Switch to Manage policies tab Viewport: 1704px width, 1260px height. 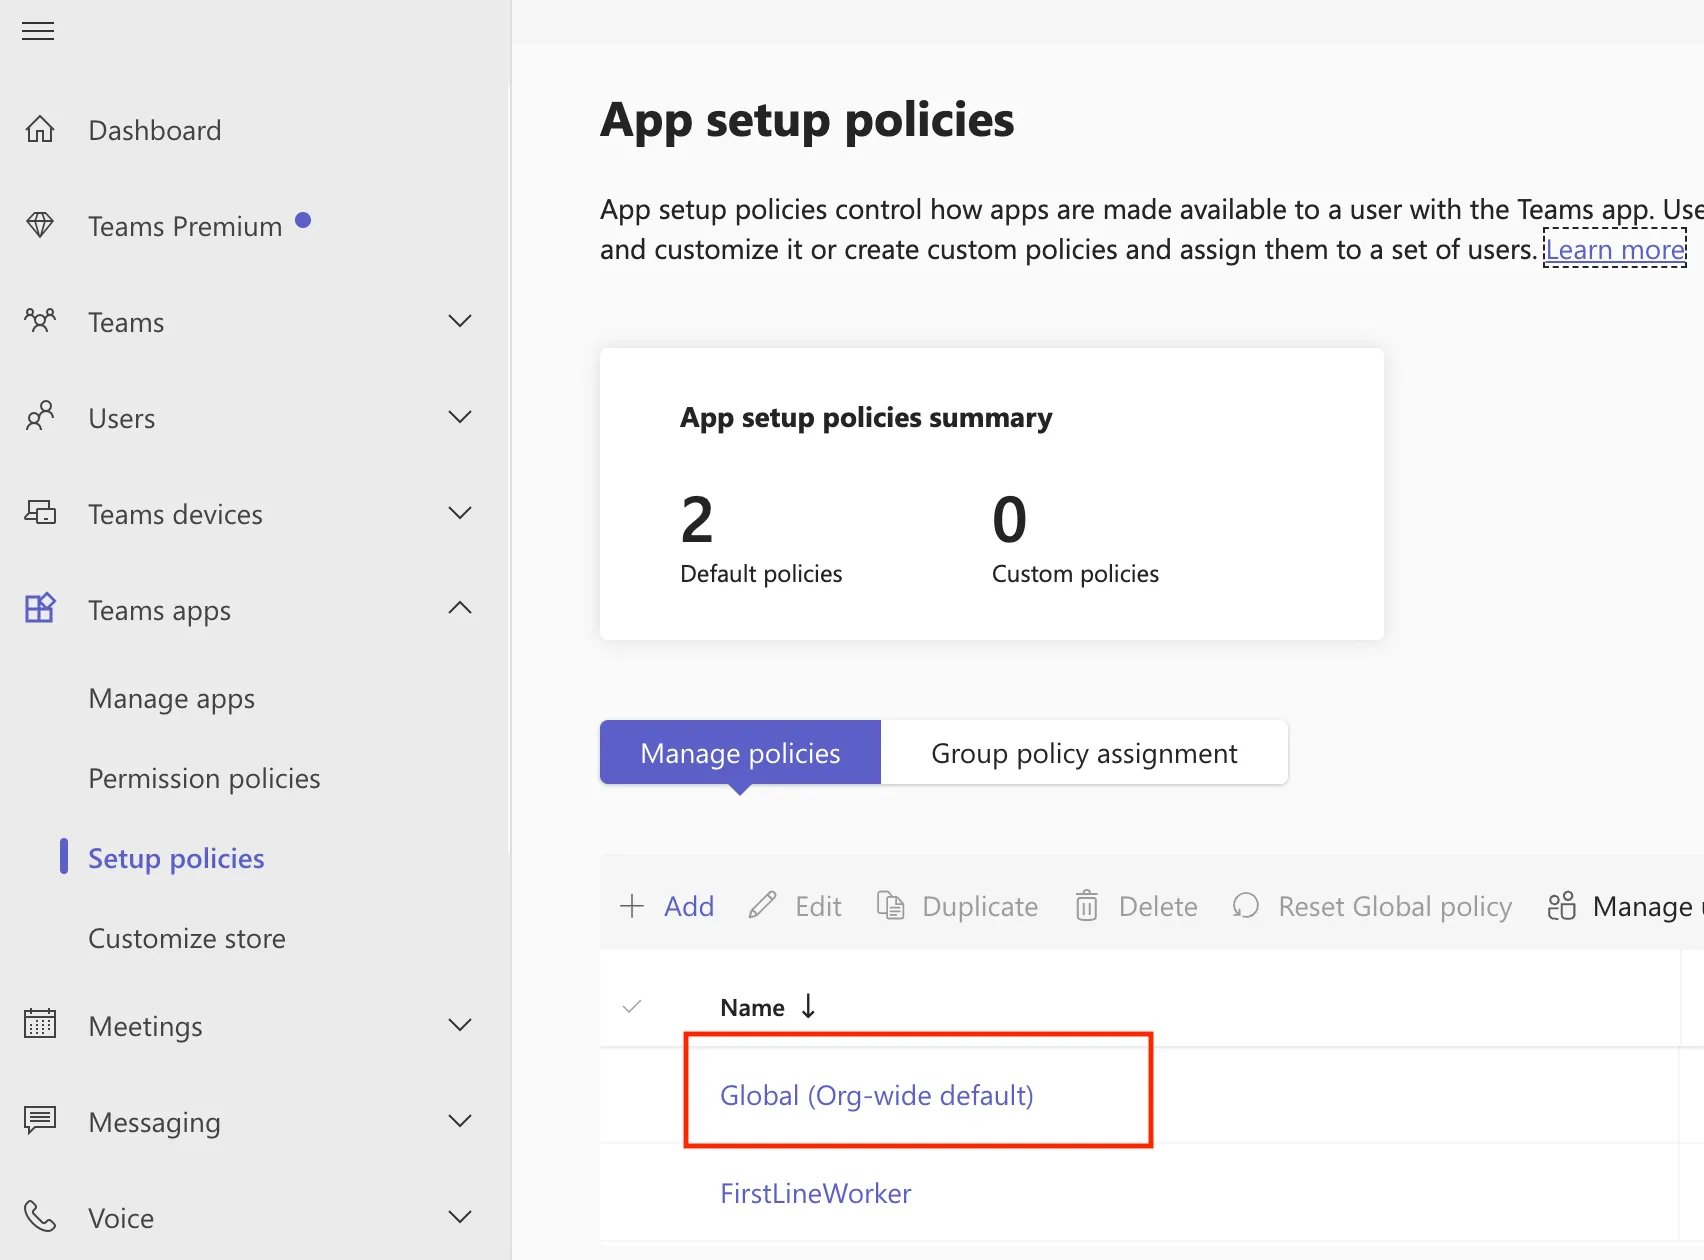click(x=740, y=752)
